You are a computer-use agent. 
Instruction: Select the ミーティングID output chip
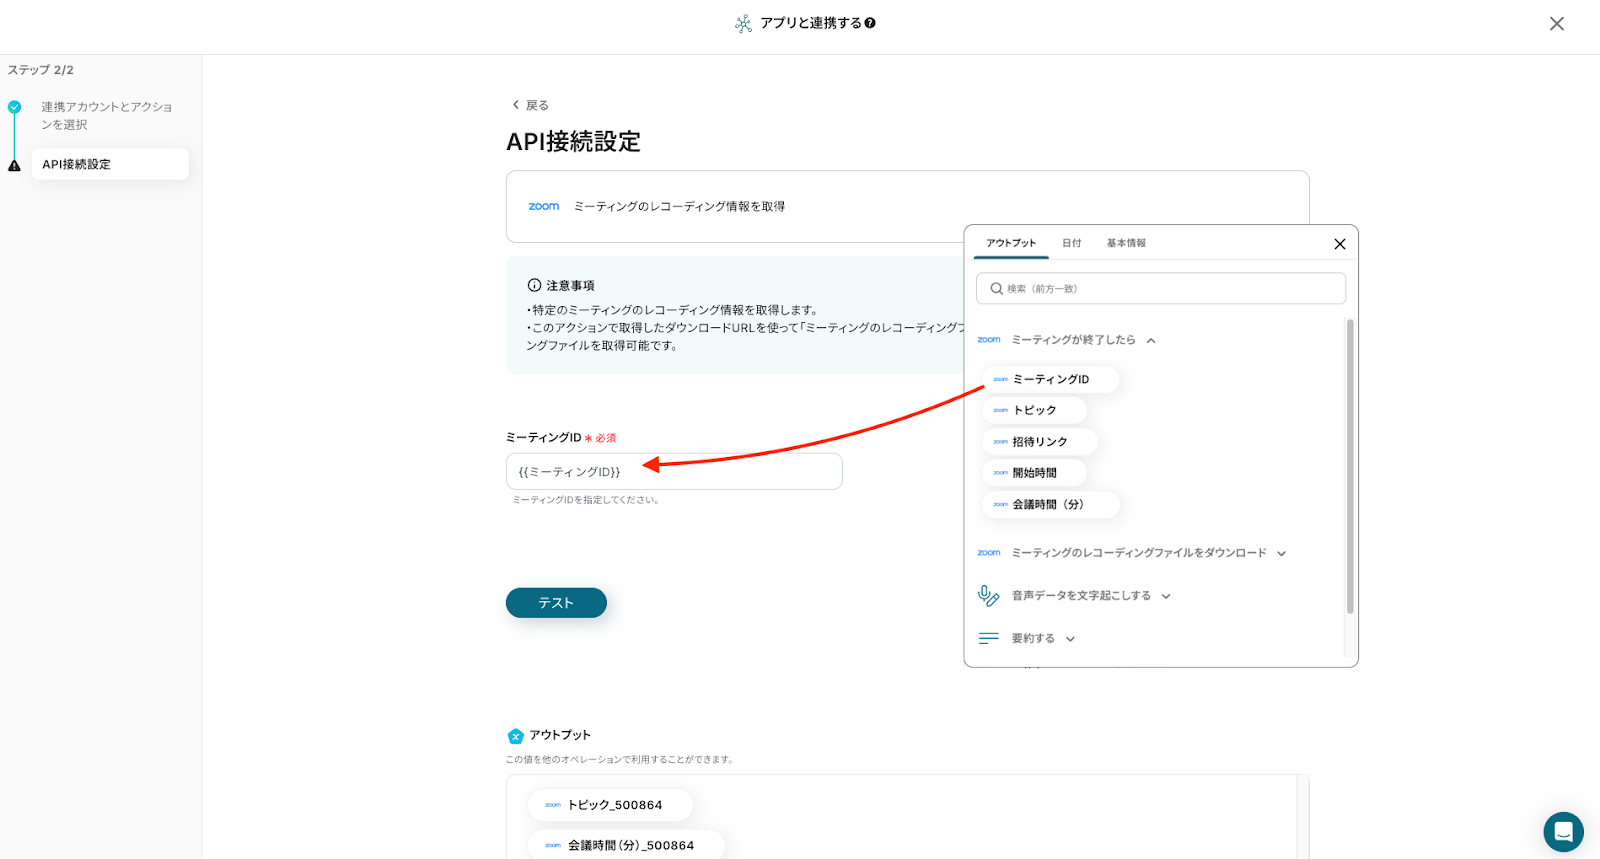(1050, 380)
